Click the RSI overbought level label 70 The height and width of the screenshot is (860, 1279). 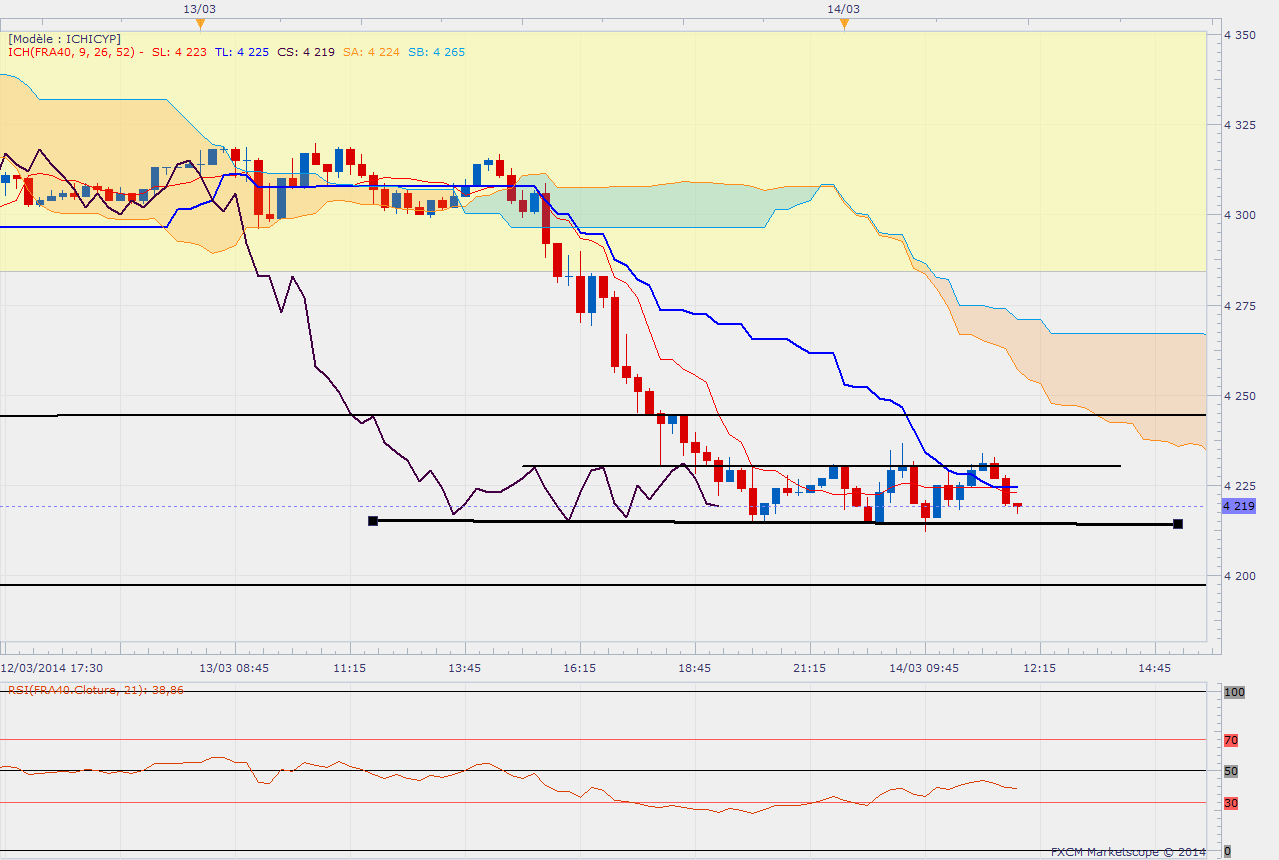[x=1231, y=740]
